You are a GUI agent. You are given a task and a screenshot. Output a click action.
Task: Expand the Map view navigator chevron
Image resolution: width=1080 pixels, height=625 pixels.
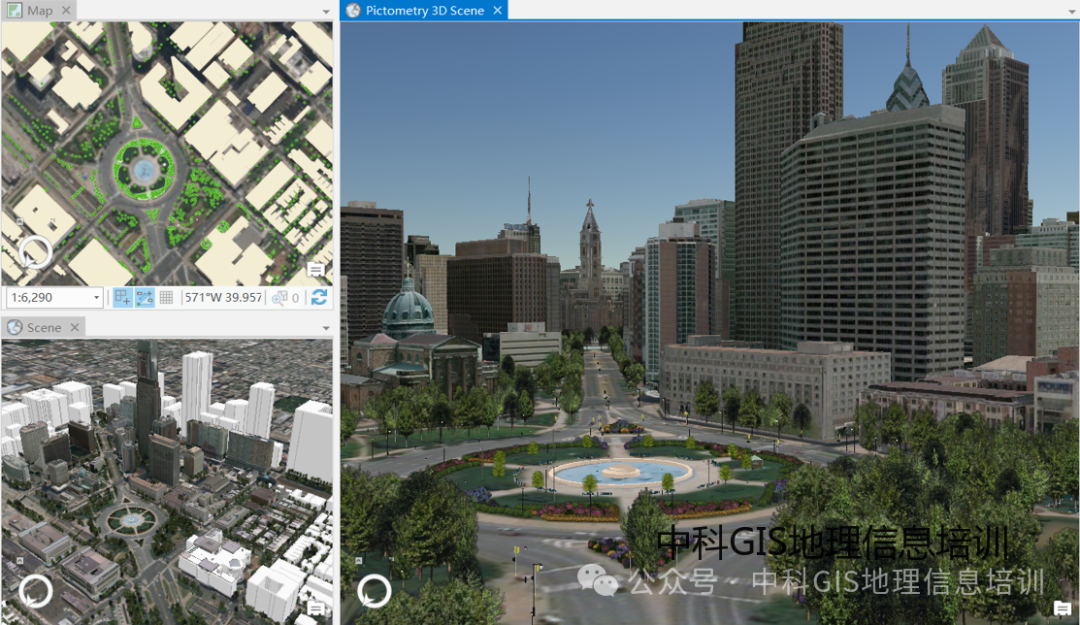coord(20,222)
